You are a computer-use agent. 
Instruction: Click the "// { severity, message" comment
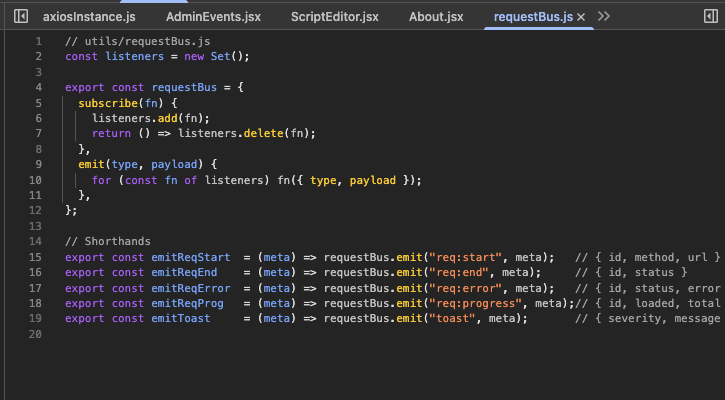[648, 319]
